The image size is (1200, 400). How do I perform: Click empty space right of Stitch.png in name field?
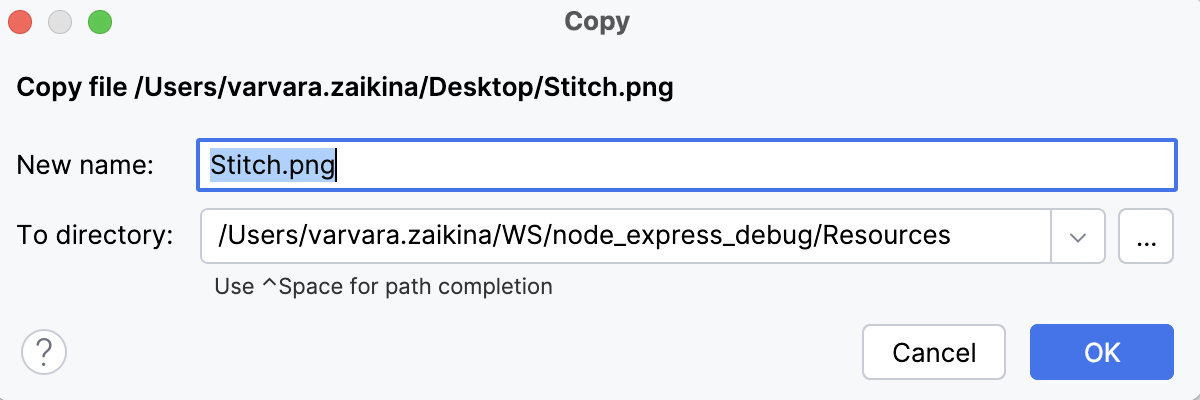[750, 165]
